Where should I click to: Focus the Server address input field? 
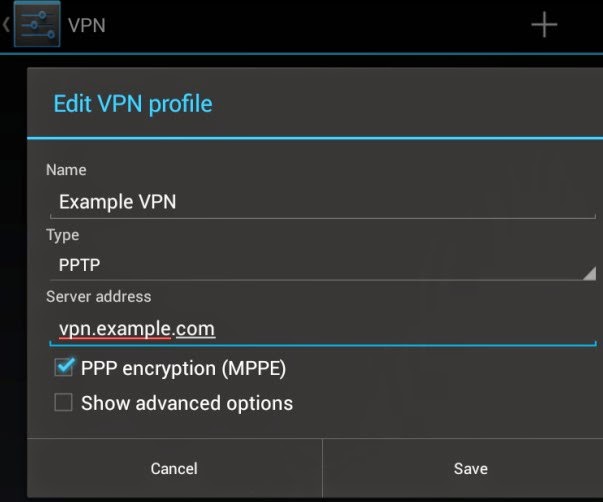click(323, 329)
